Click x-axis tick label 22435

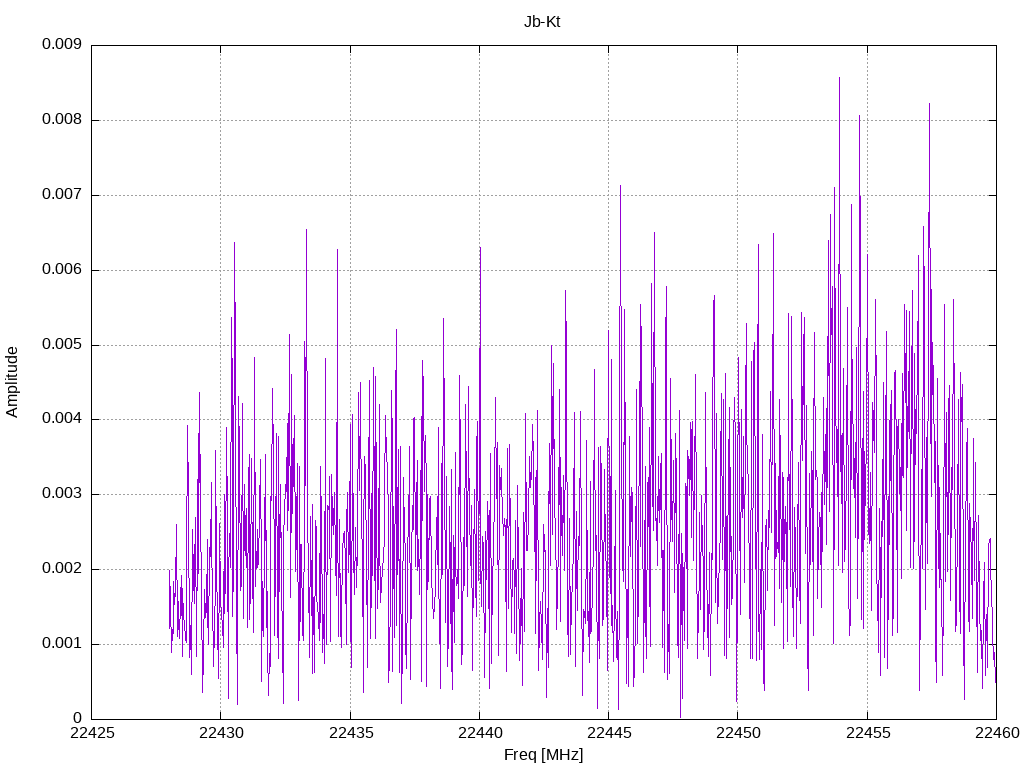click(351, 733)
